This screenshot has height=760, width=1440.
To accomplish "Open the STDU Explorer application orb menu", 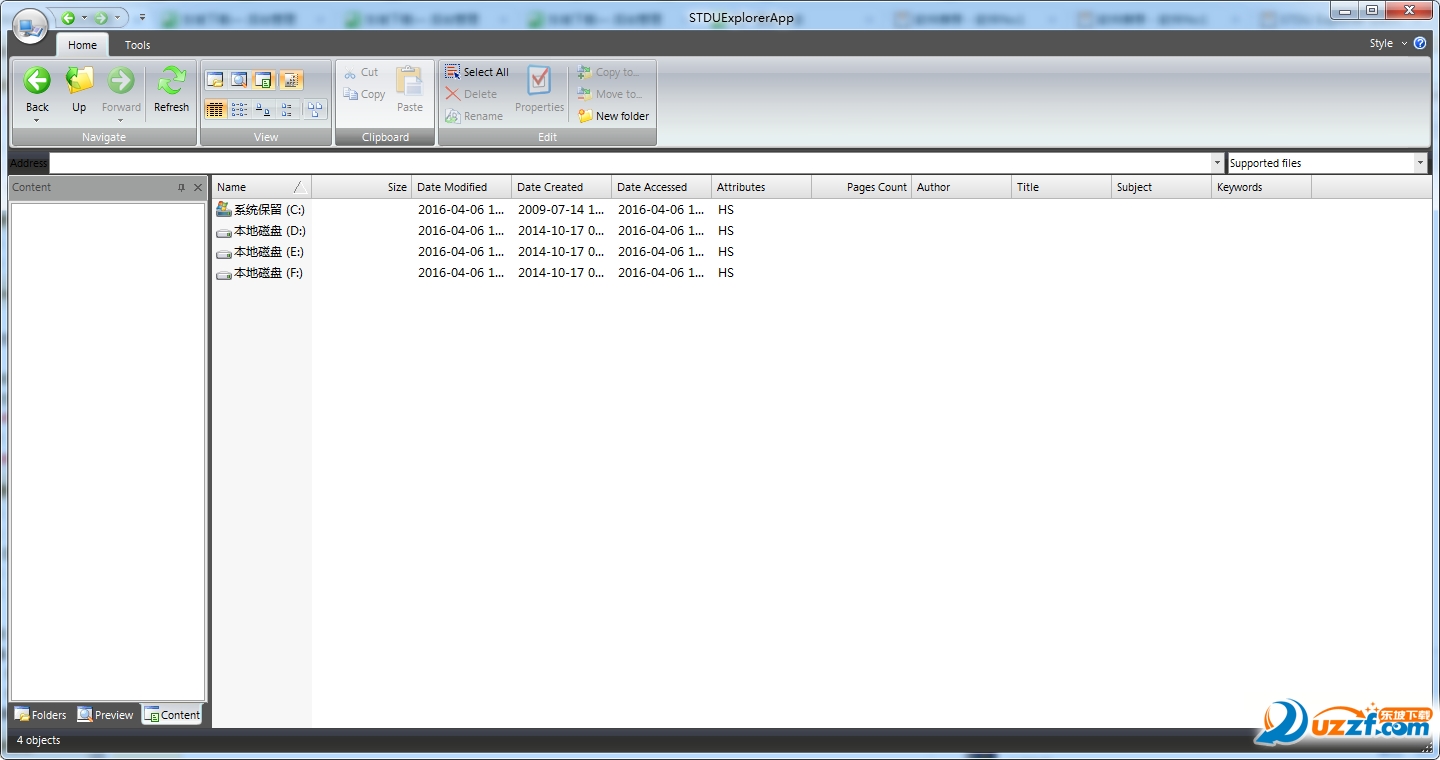I will 30,26.
